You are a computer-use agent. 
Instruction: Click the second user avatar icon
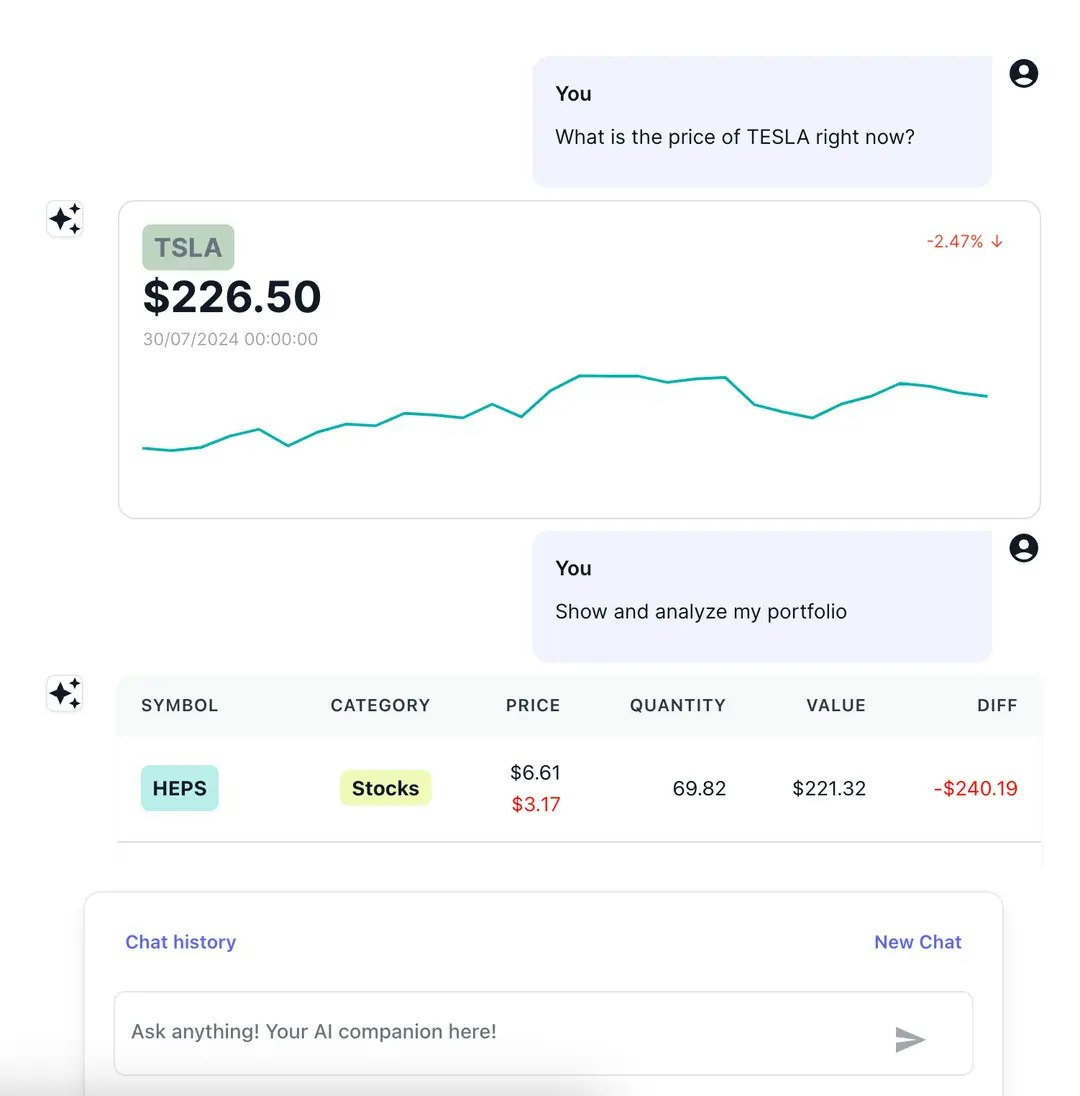pos(1024,548)
